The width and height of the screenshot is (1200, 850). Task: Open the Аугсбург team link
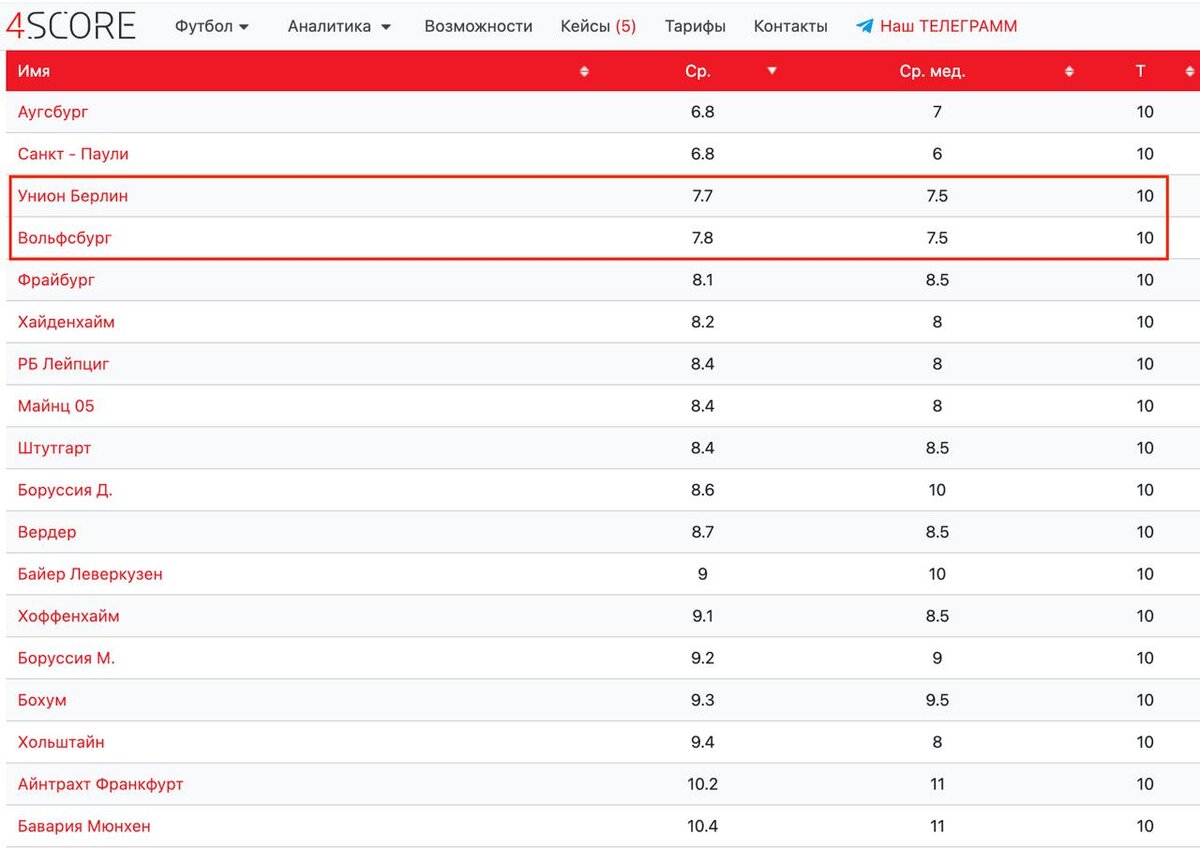point(53,112)
